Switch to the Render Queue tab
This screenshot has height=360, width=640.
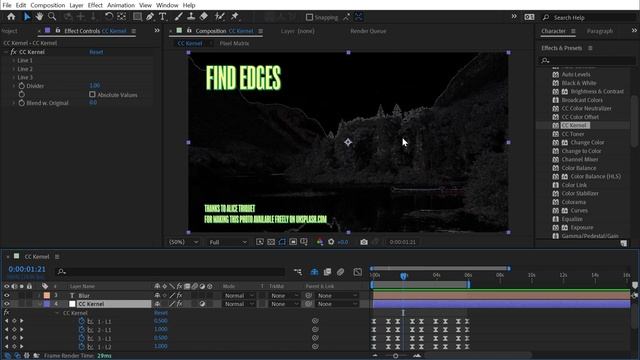[368, 31]
